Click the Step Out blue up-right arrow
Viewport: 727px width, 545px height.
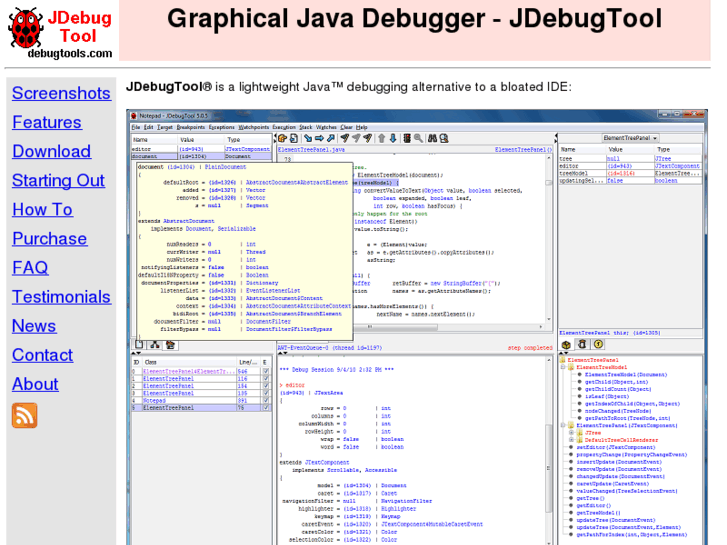331,138
